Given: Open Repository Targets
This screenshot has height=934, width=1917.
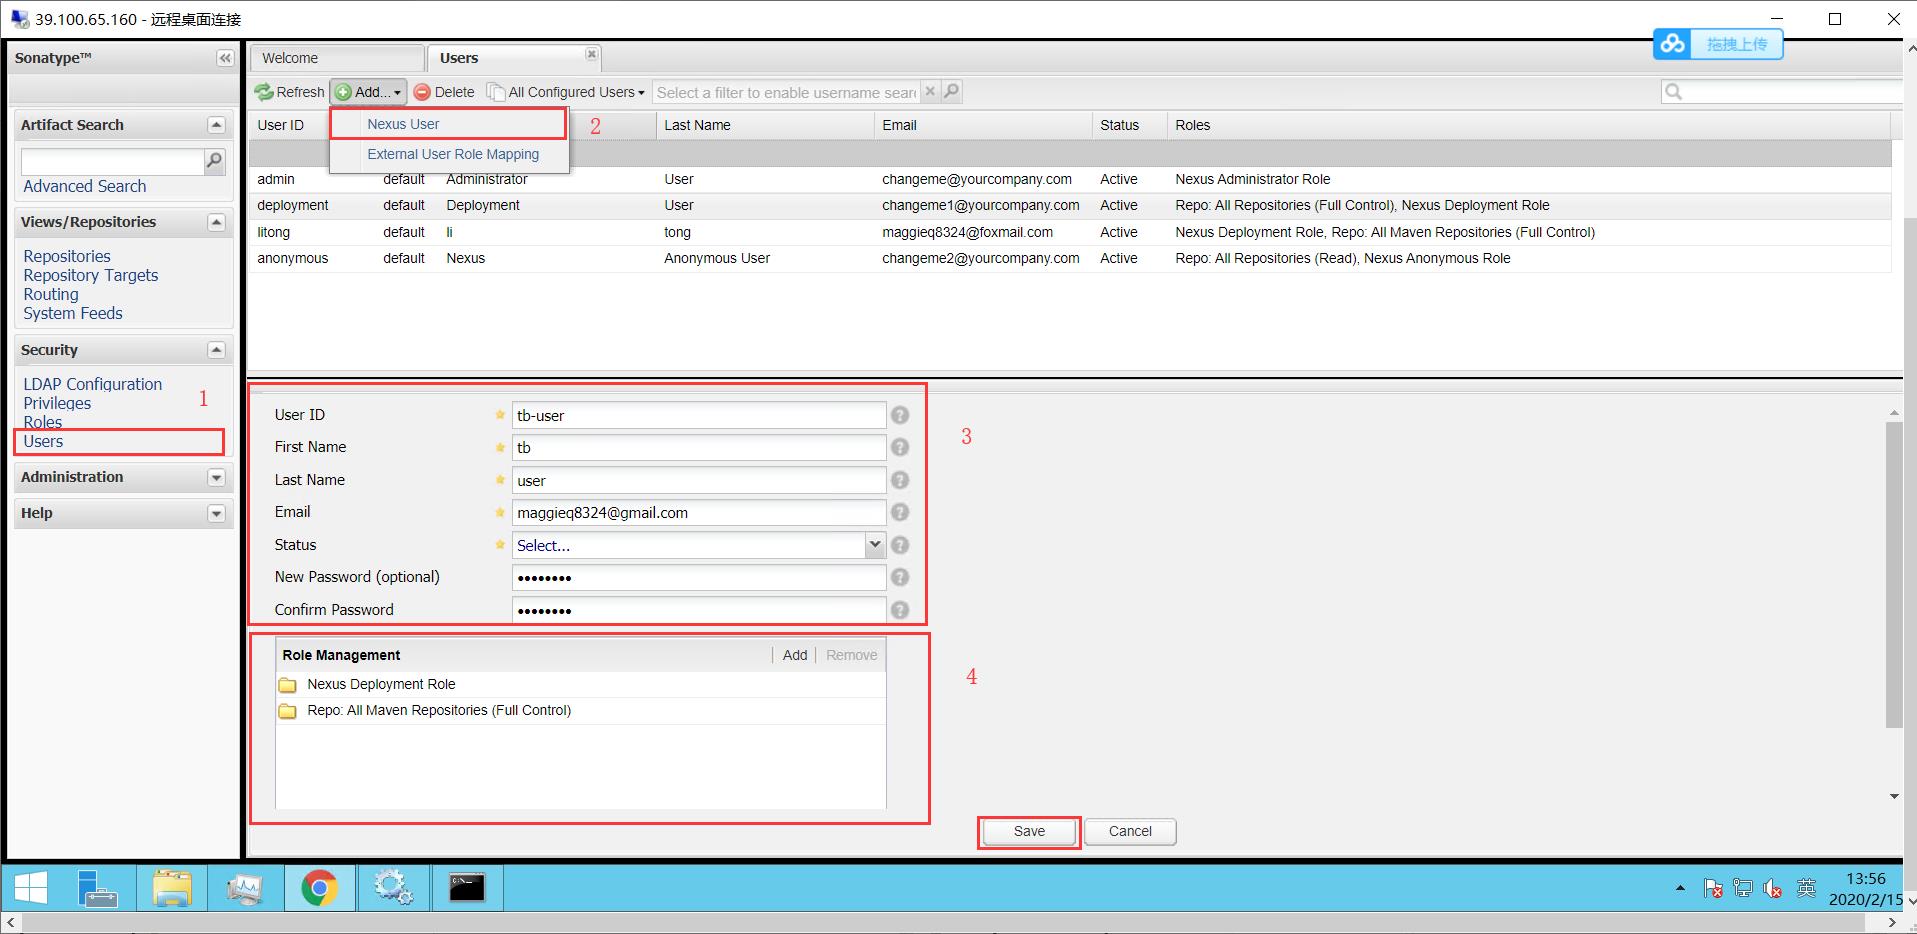Looking at the screenshot, I should 91,275.
